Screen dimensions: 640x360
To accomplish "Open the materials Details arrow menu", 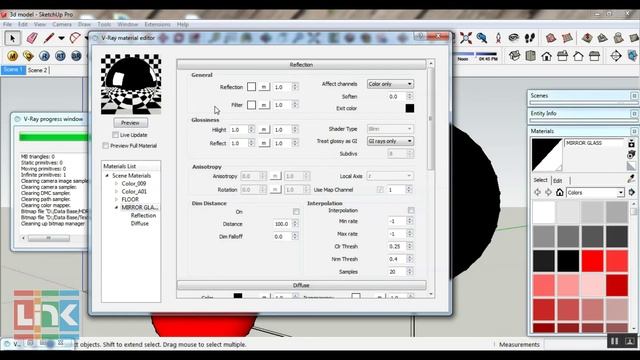I will tap(632, 192).
